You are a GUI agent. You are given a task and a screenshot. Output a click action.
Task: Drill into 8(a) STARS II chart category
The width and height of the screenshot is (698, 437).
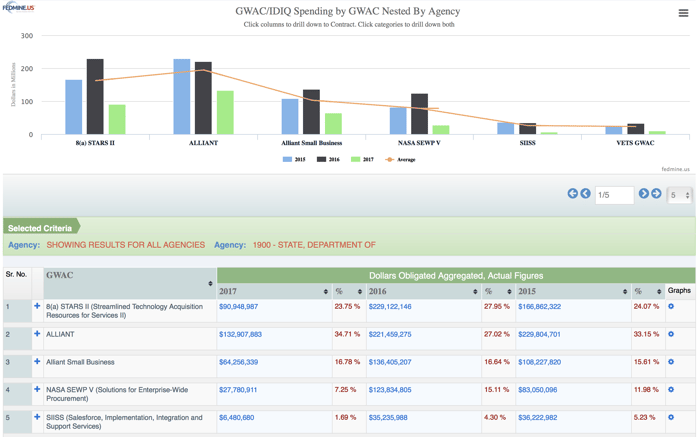[x=95, y=143]
